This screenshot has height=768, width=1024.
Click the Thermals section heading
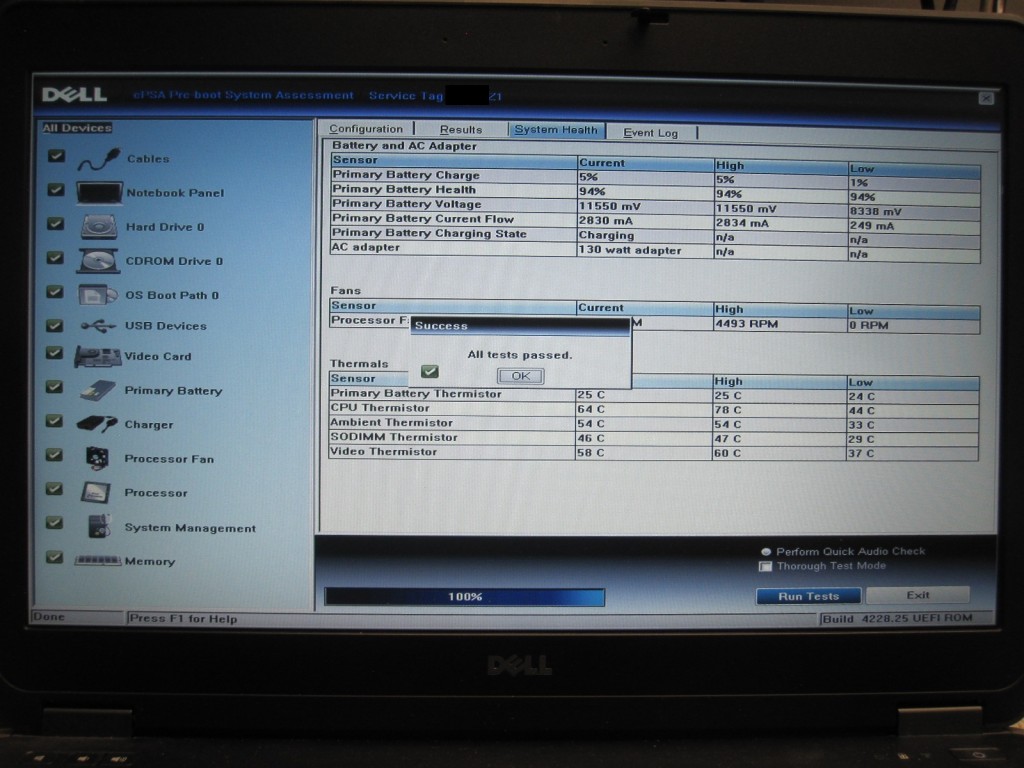pos(359,364)
